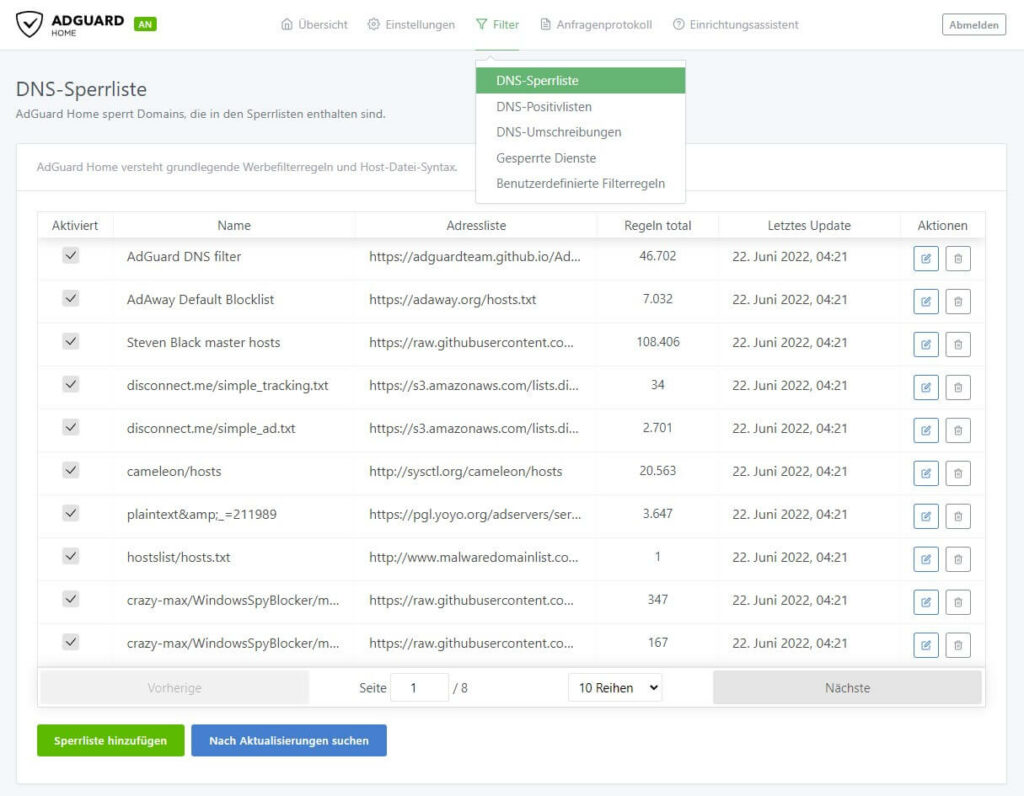Click Sperrliste hinzufügen
The height and width of the screenshot is (796, 1024).
(x=110, y=740)
